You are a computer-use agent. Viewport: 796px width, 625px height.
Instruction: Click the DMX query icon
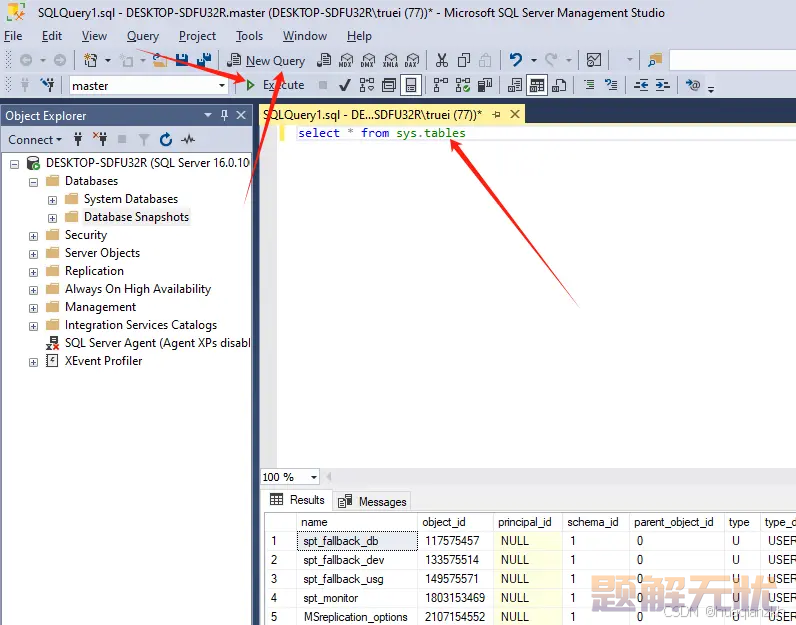[368, 60]
